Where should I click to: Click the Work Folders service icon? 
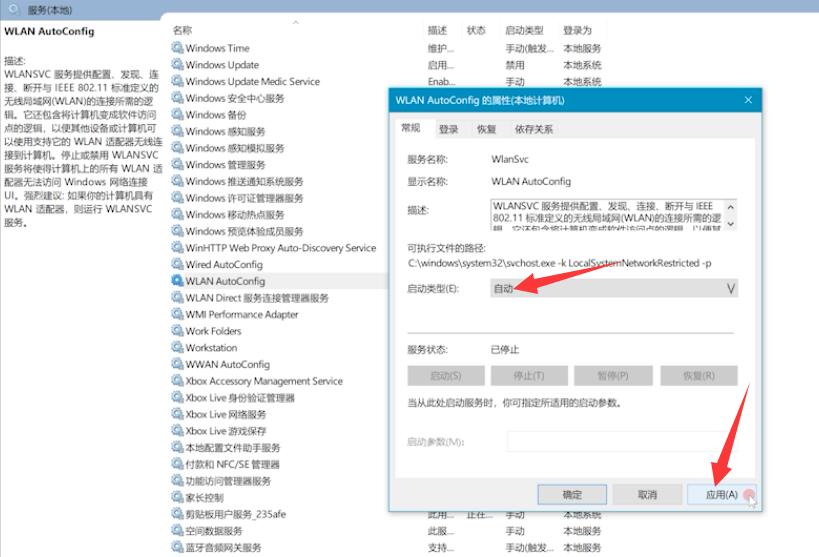178,331
